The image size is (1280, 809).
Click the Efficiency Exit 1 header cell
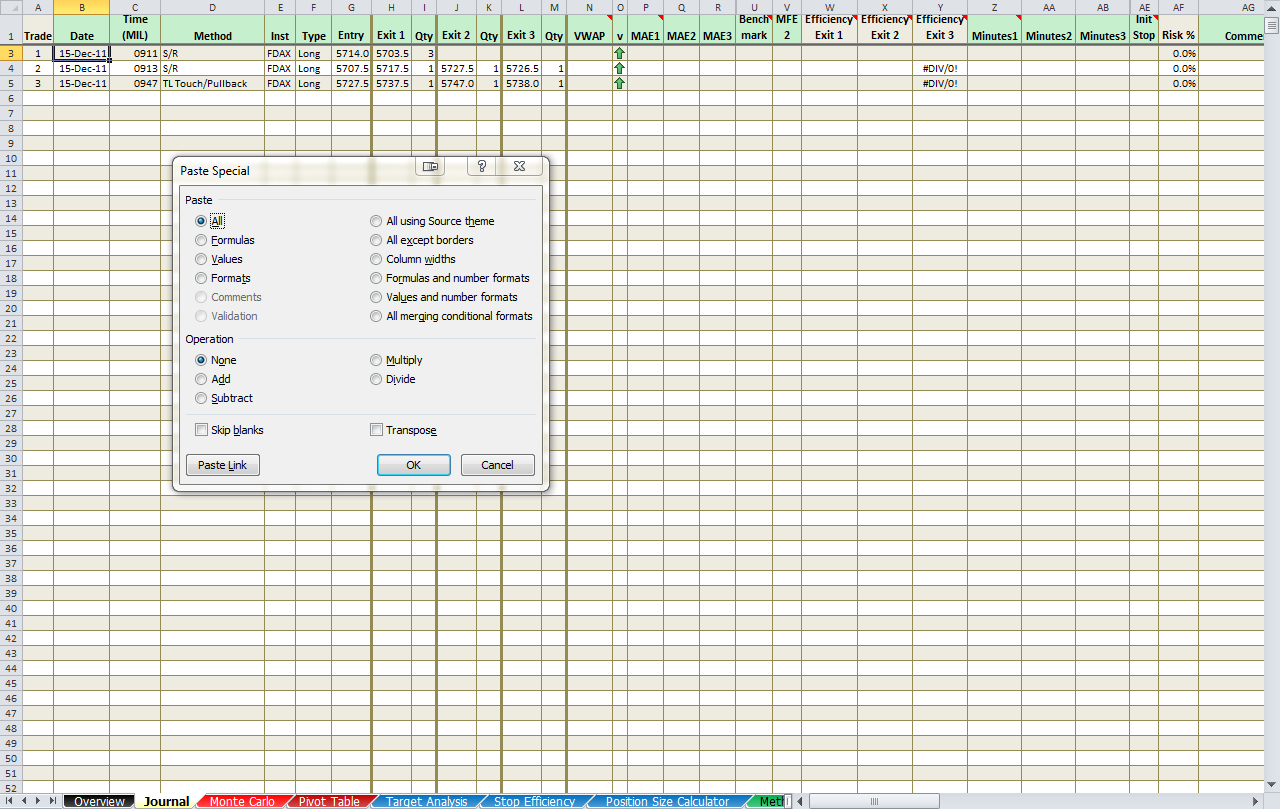pyautogui.click(x=829, y=29)
